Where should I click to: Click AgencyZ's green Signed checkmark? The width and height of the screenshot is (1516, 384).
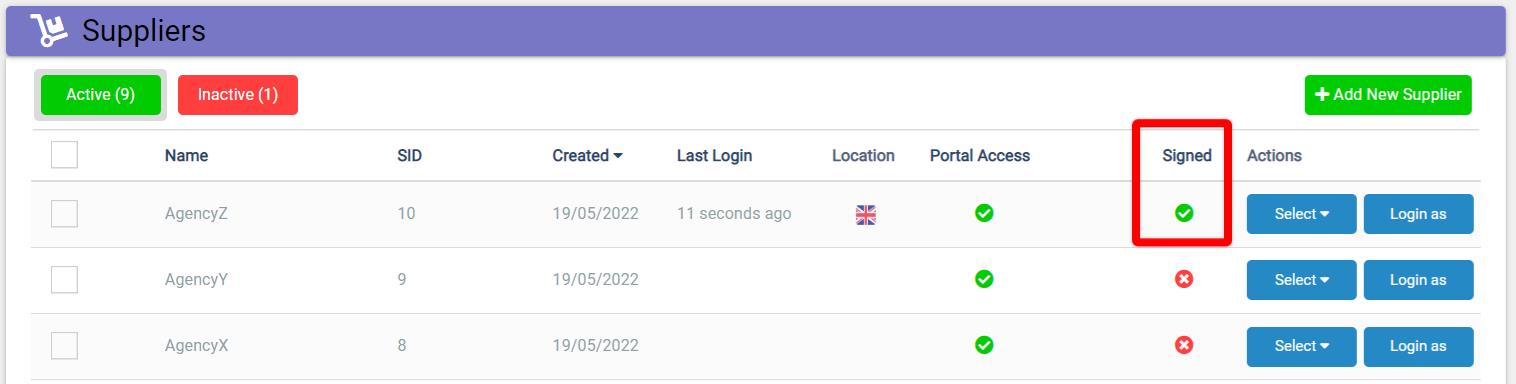(x=1184, y=213)
